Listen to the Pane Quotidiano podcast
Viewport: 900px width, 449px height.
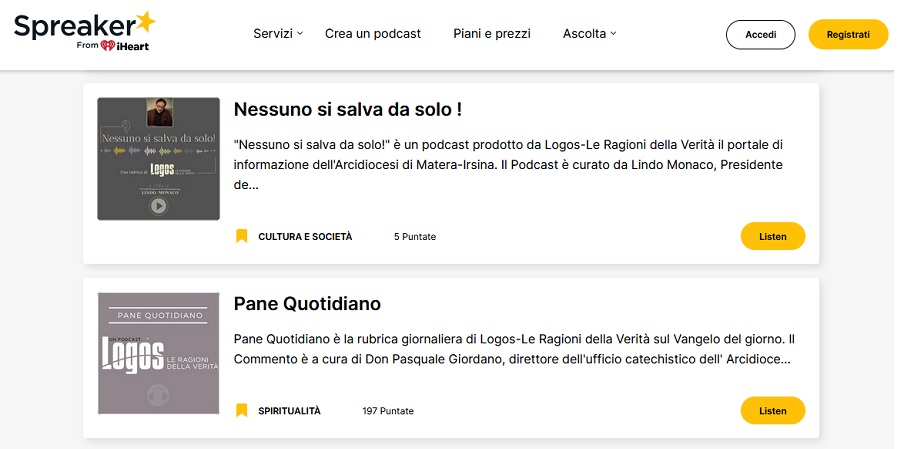coord(773,411)
